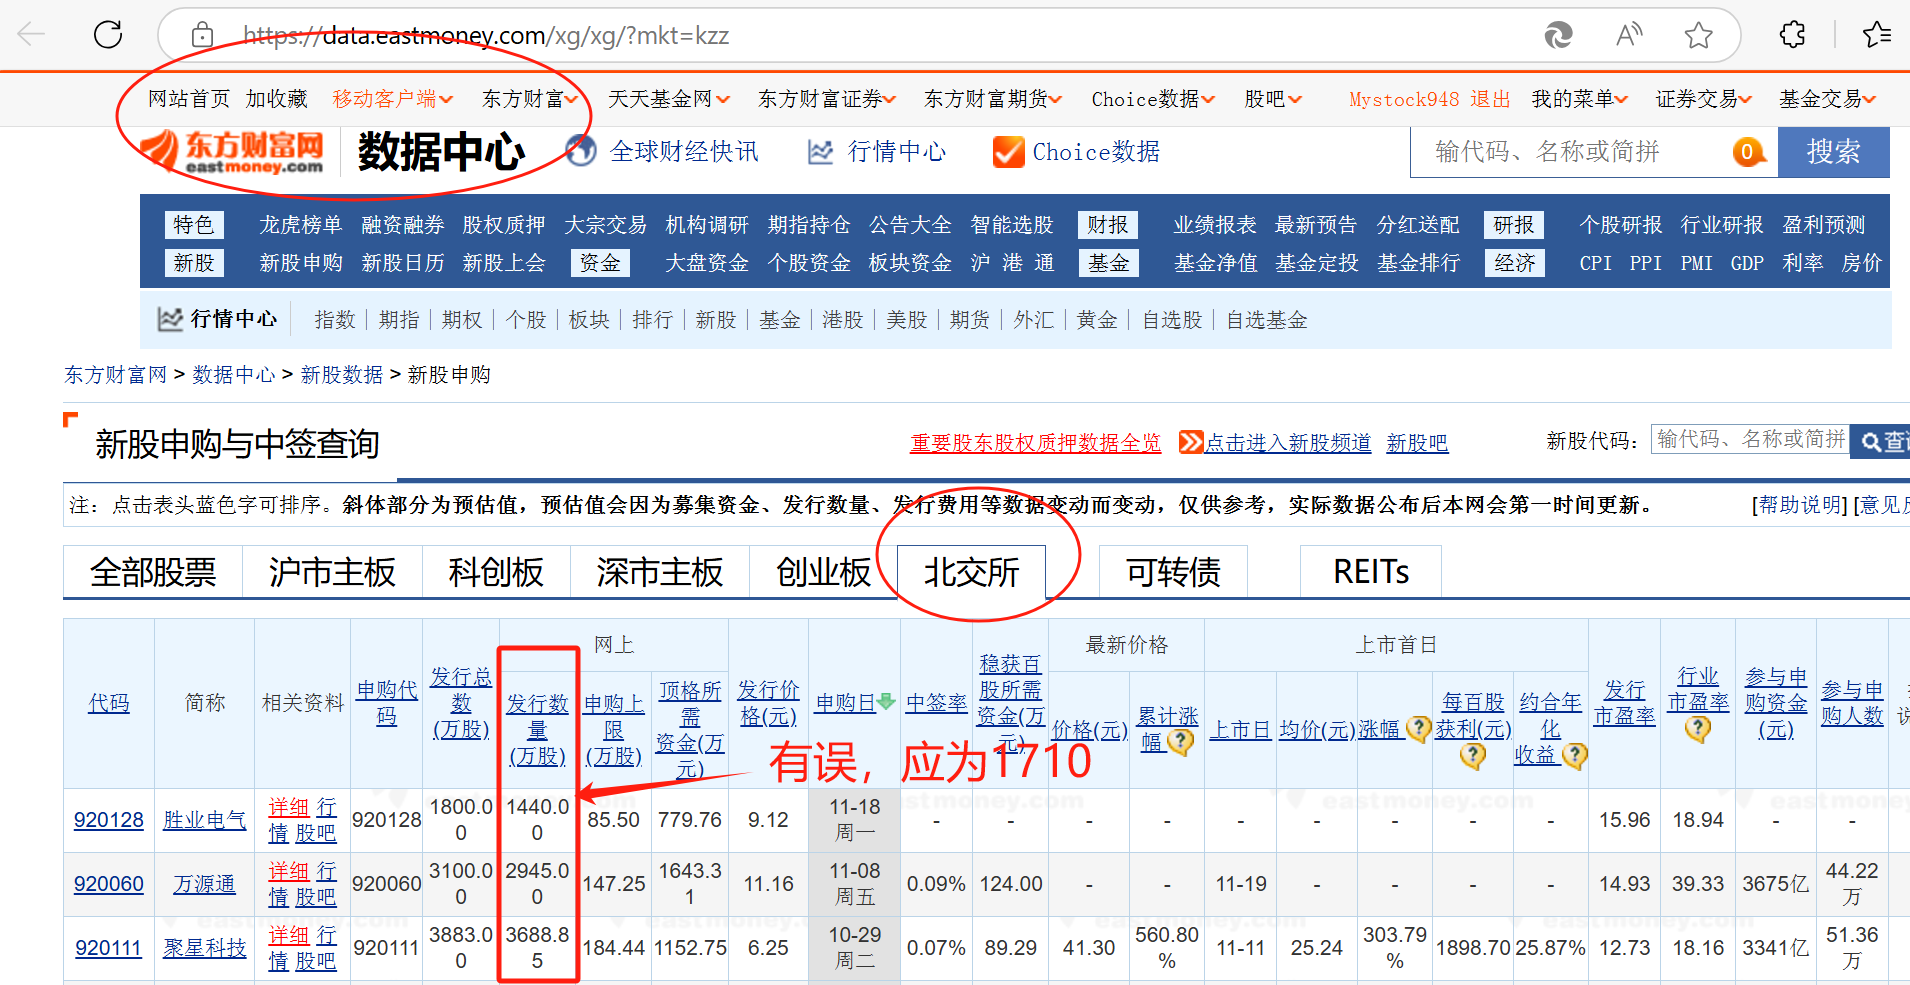Switch to the 可转债 tab
Viewport: 1910px width, 985px height.
[1172, 571]
